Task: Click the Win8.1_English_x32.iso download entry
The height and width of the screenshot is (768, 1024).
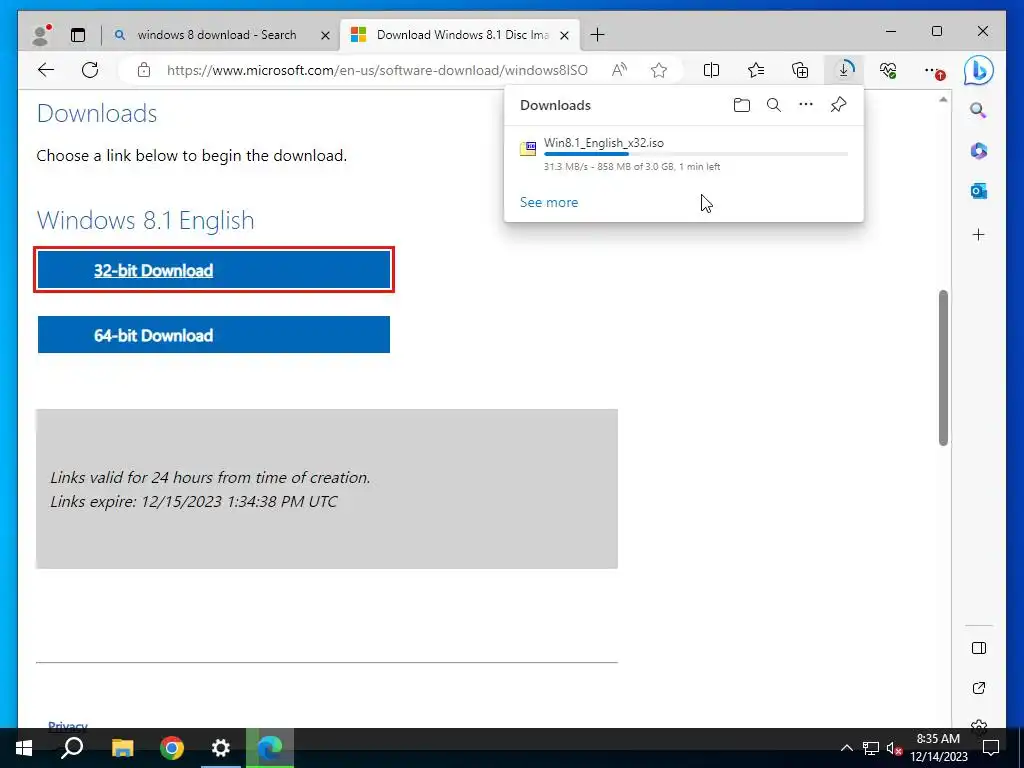Action: (684, 154)
